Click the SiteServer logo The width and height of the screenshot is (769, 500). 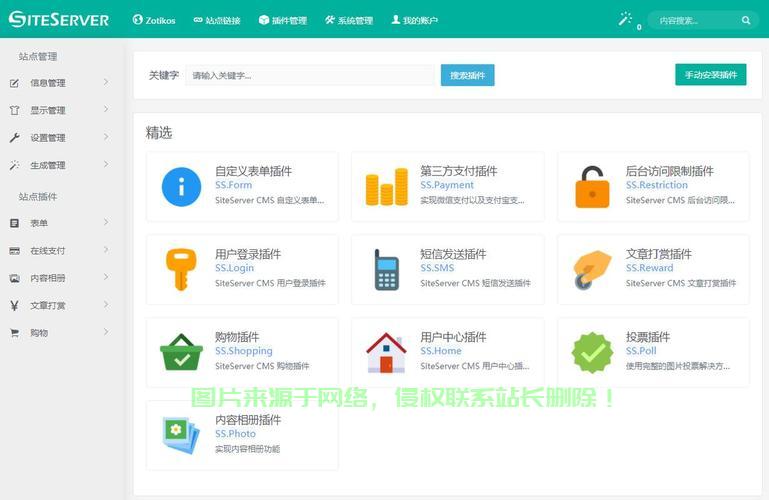59,20
